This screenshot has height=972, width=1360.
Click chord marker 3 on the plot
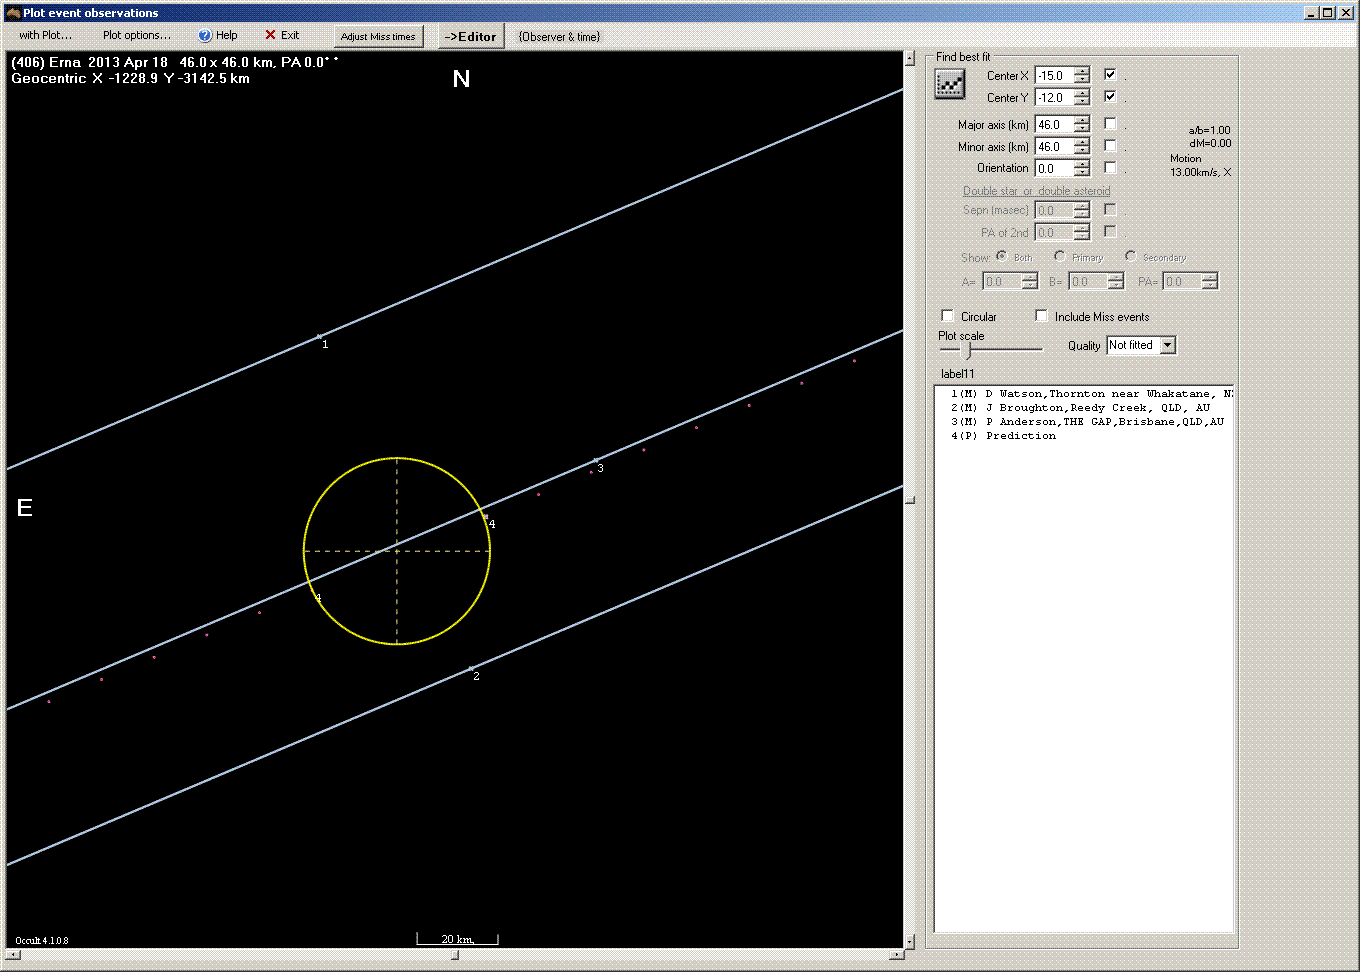[x=596, y=461]
